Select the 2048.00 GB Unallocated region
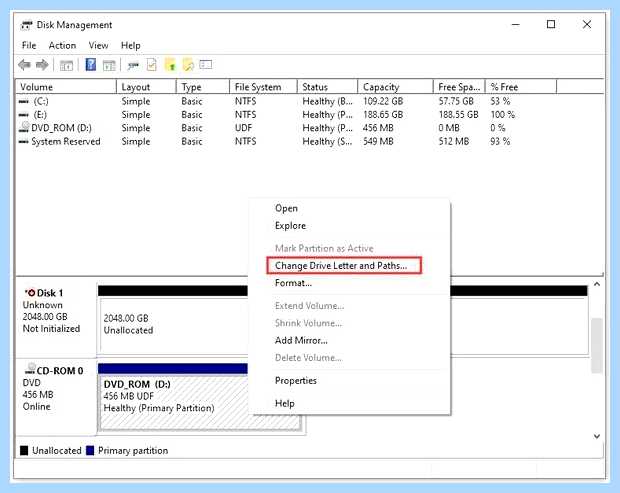This screenshot has height=493, width=620. (x=174, y=324)
